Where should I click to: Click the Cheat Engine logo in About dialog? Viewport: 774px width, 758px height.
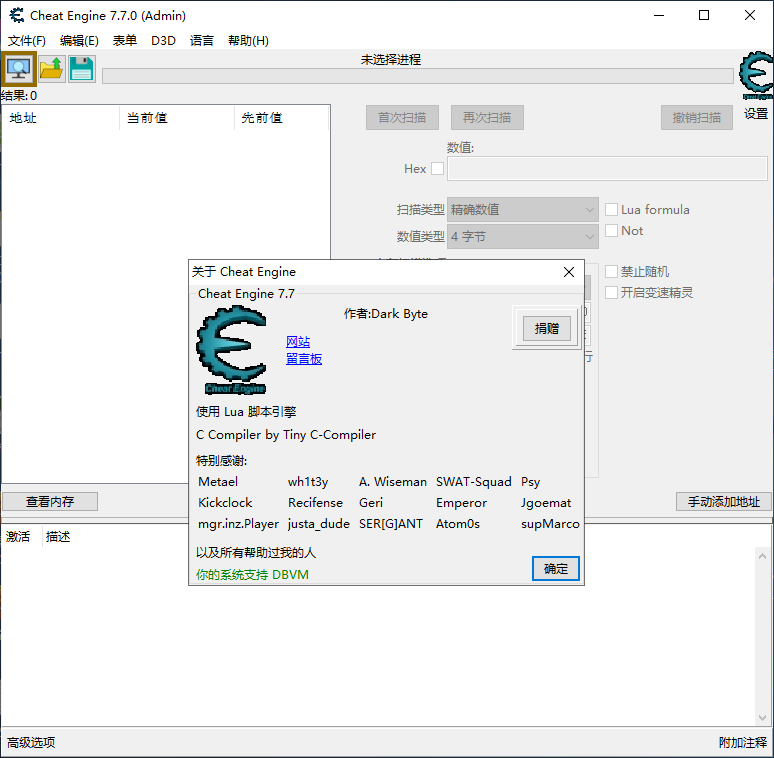(232, 350)
